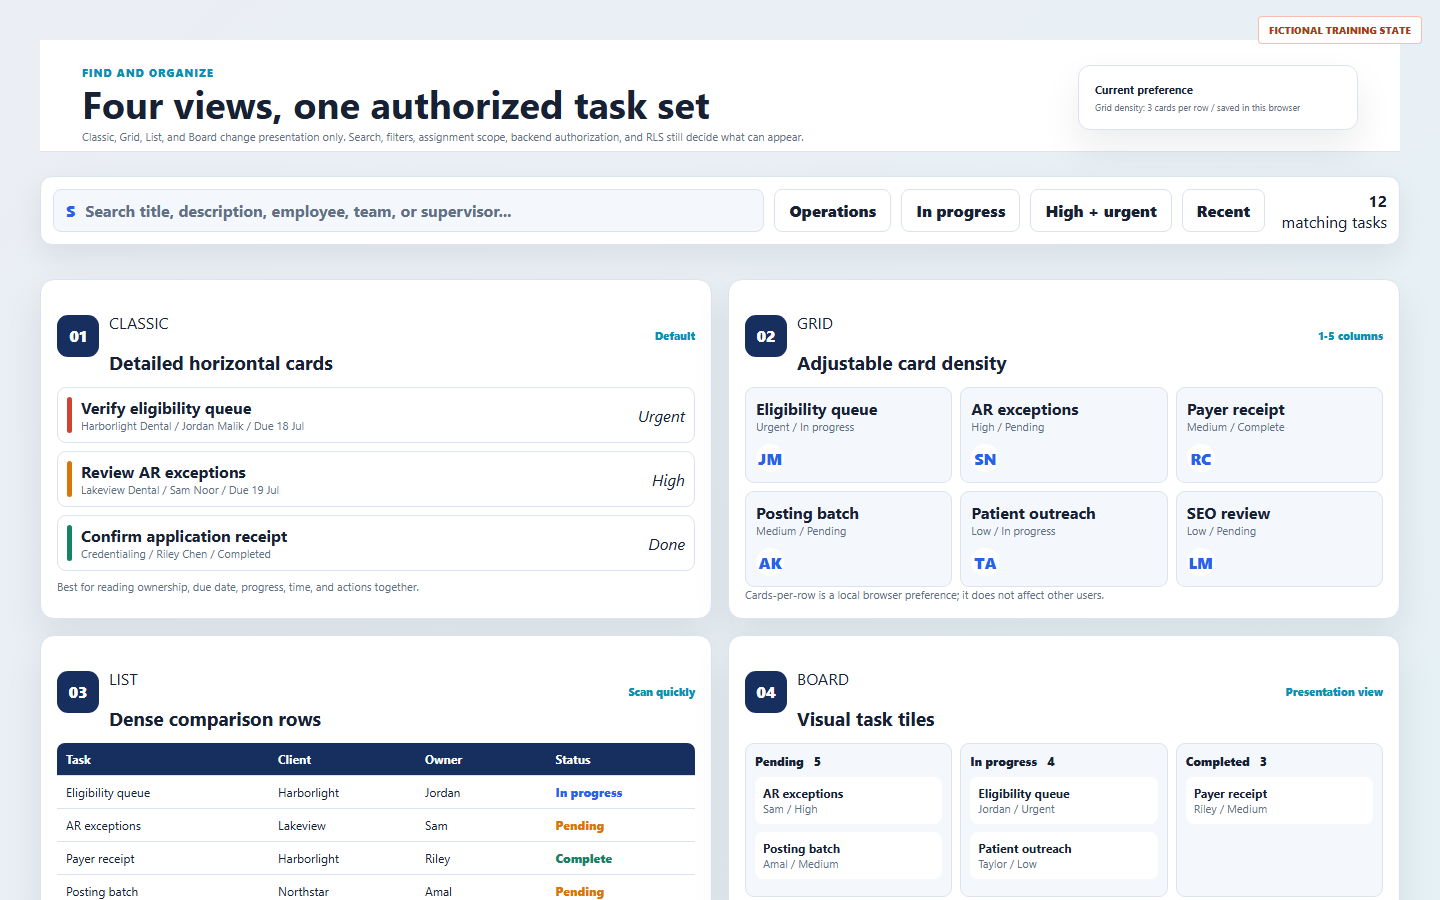Image resolution: width=1440 pixels, height=900 pixels.
Task: Sort by the Status column header
Action: [x=573, y=760]
